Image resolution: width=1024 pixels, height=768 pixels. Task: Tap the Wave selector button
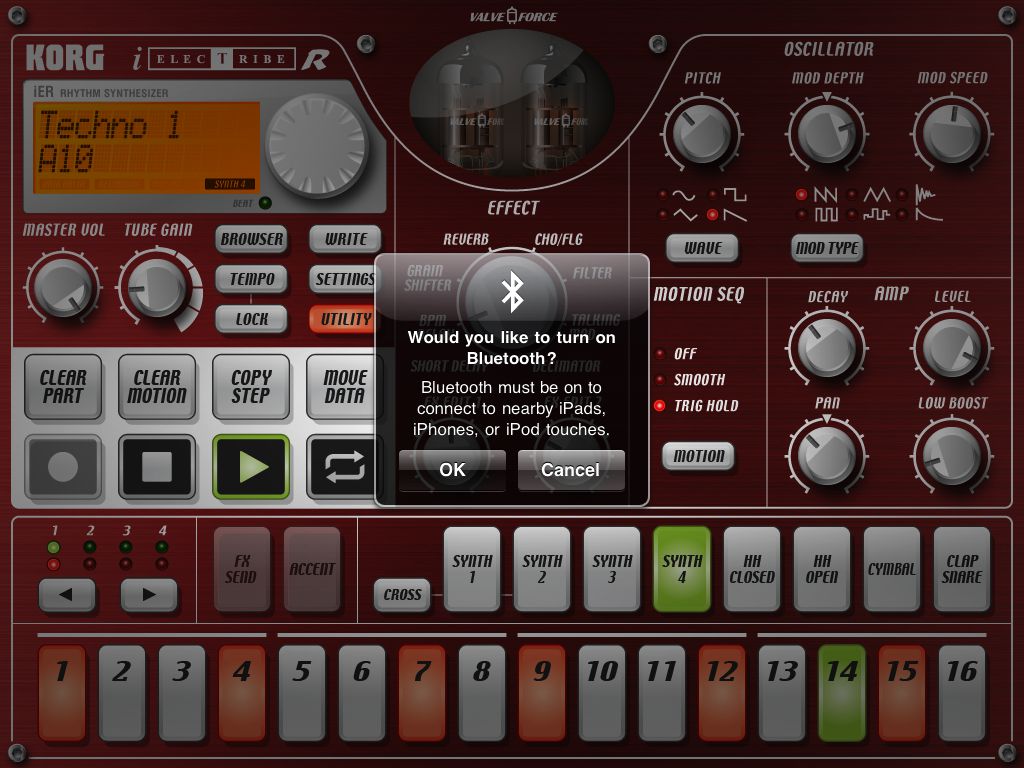click(x=703, y=248)
